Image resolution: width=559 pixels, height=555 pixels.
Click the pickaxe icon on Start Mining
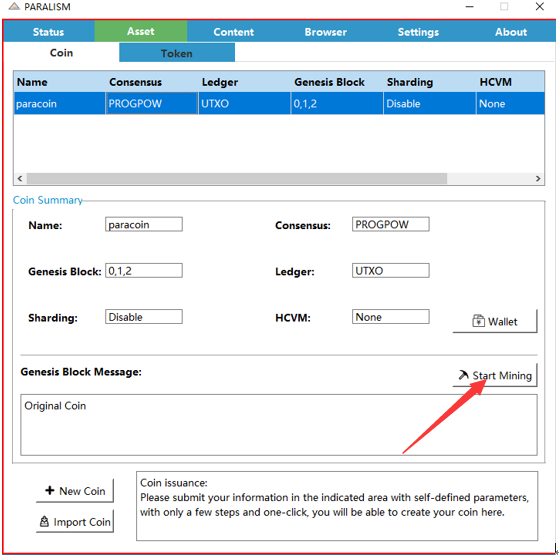pos(463,375)
